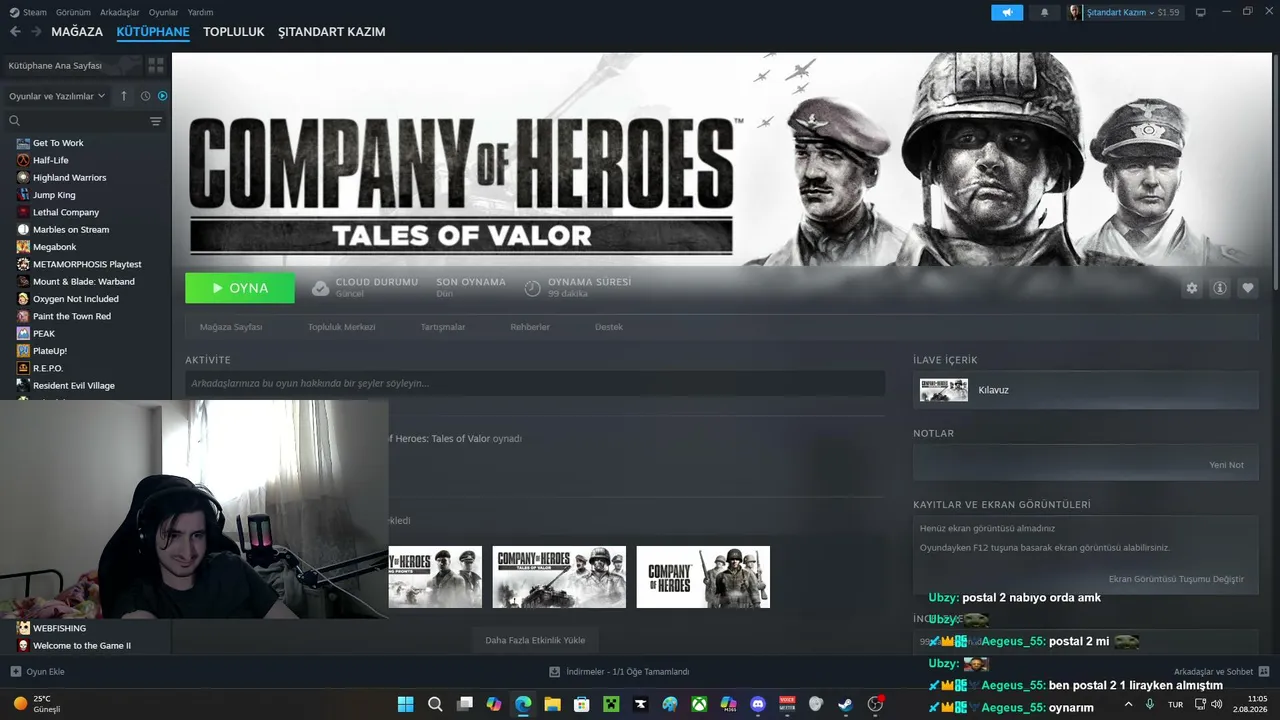Go back with the Steam back arrow
The height and width of the screenshot is (720, 1280).
[x=15, y=32]
